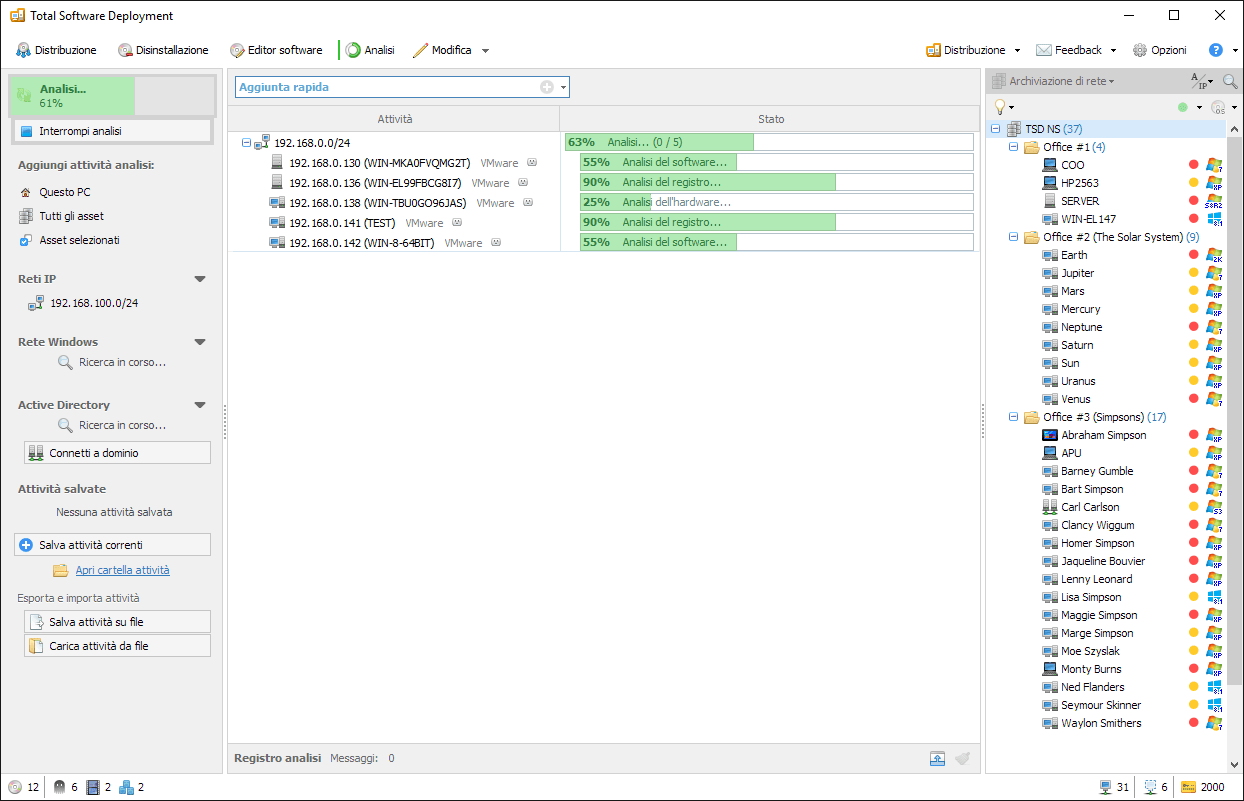Click the help question mark icon
This screenshot has width=1244, height=801.
click(x=1216, y=50)
